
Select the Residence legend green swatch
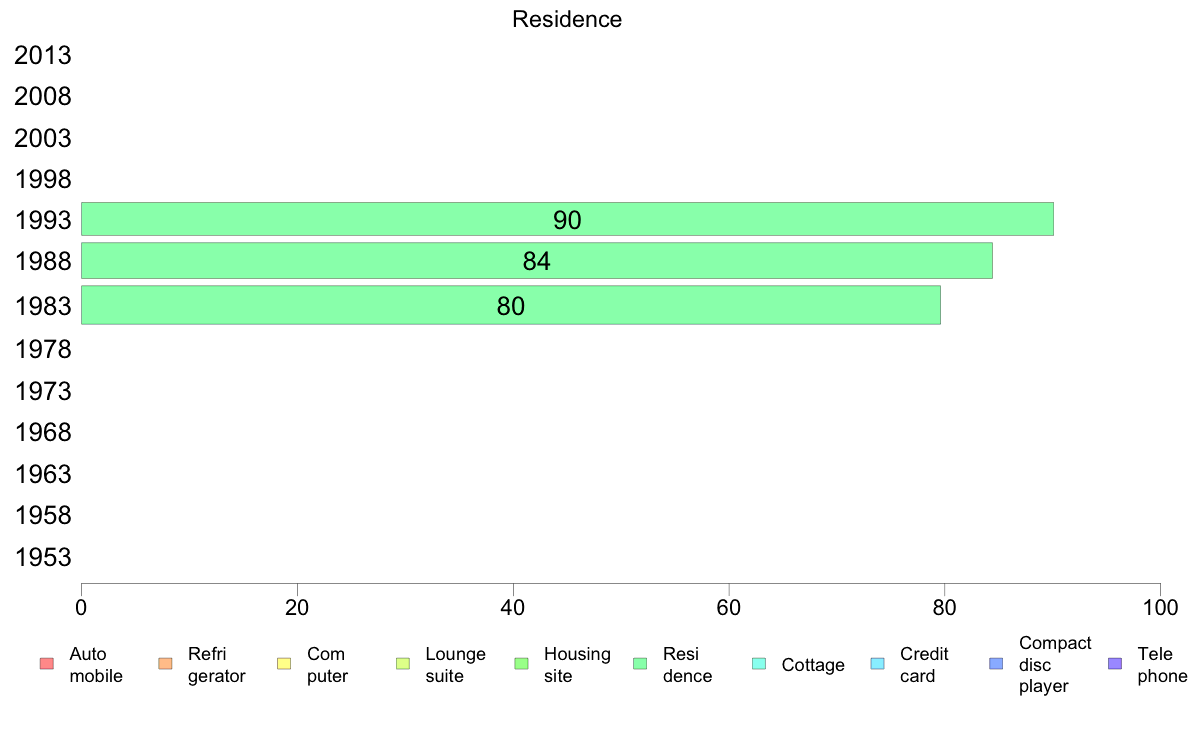(x=640, y=664)
